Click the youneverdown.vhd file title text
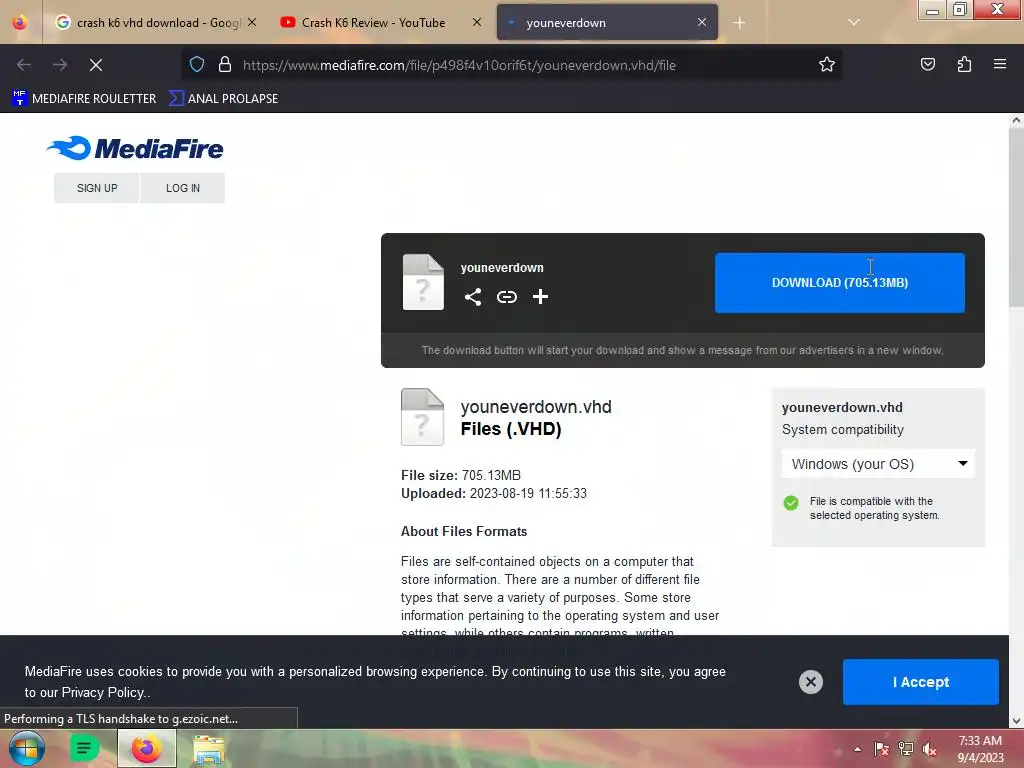 coord(536,407)
